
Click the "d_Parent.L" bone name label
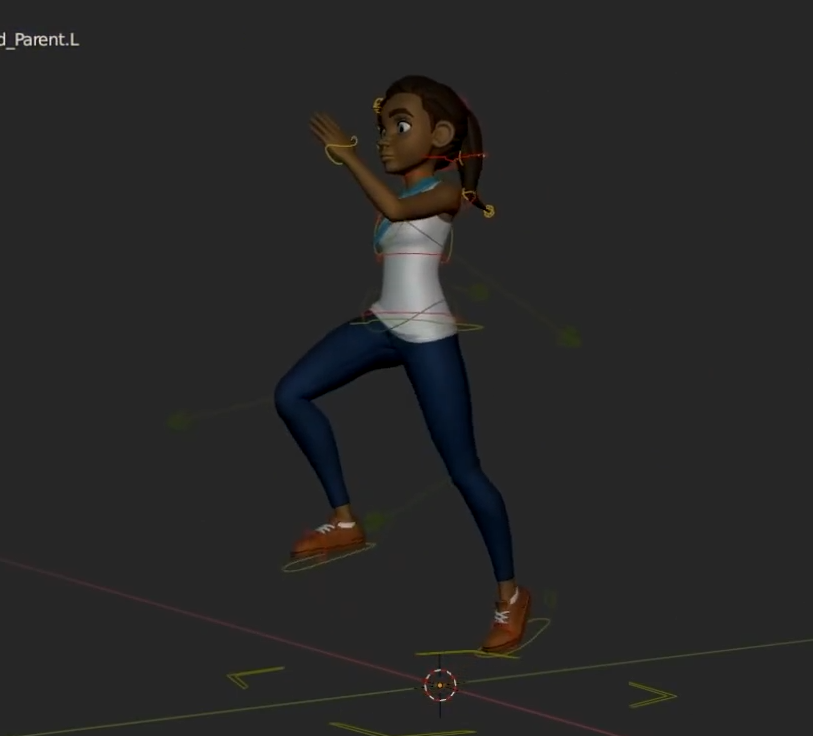[x=40, y=40]
